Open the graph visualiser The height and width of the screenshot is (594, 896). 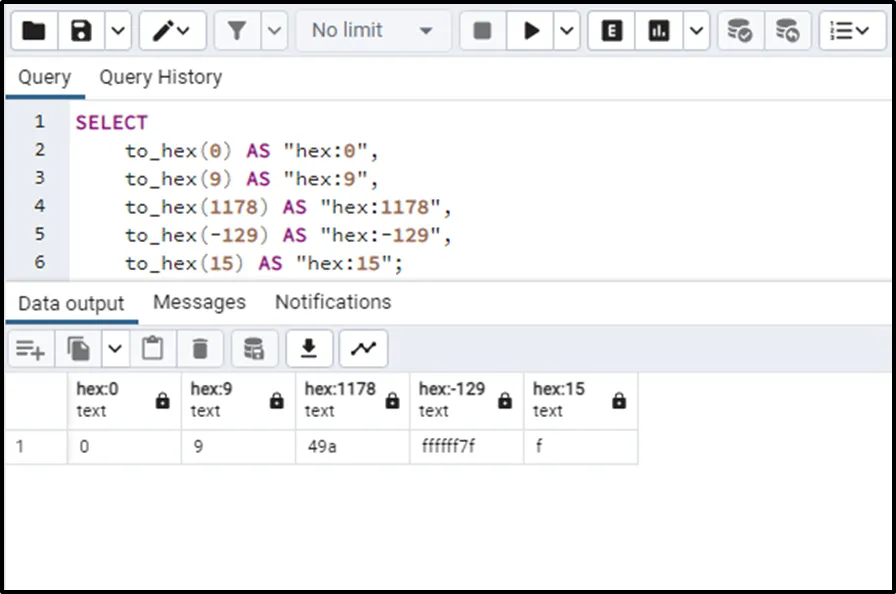click(x=363, y=348)
